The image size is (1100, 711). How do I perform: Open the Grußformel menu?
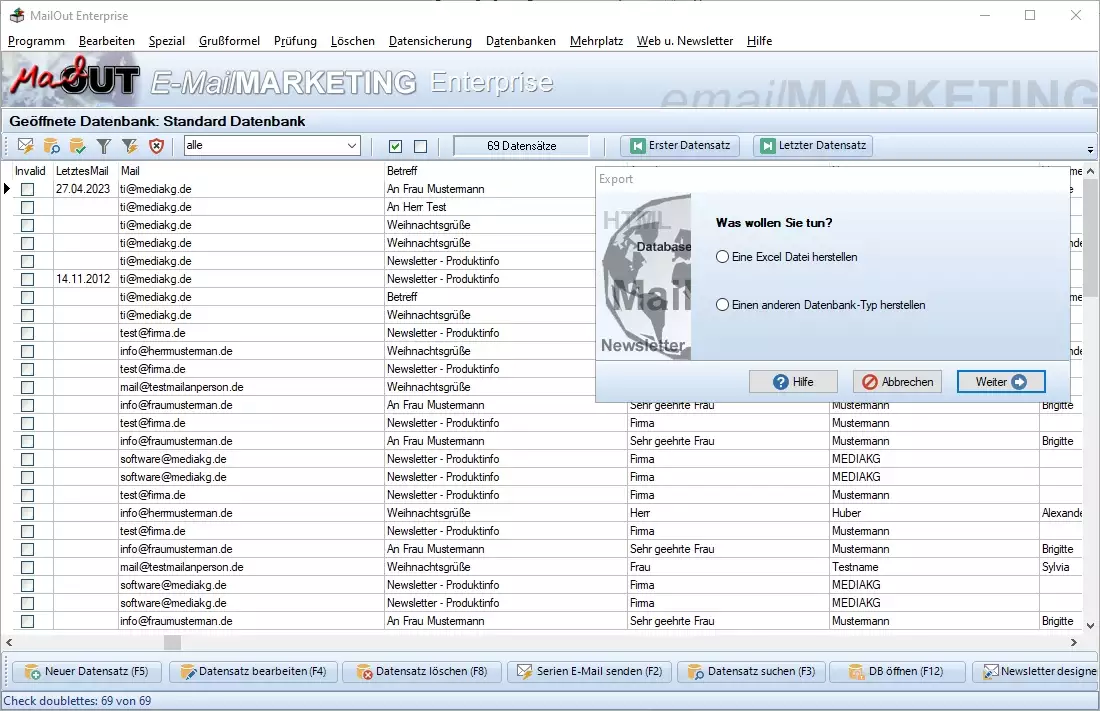pyautogui.click(x=229, y=41)
